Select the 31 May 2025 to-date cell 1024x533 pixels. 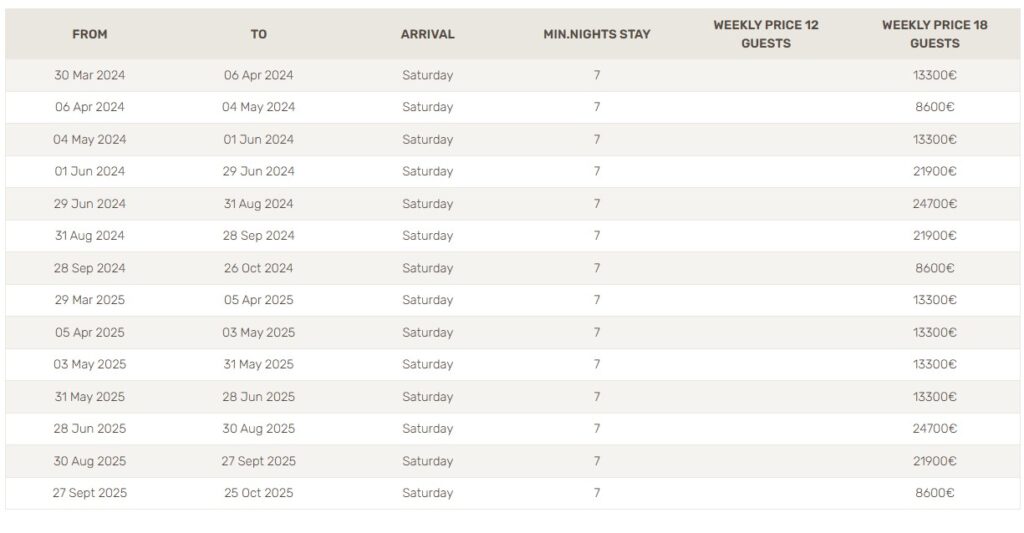coord(259,364)
